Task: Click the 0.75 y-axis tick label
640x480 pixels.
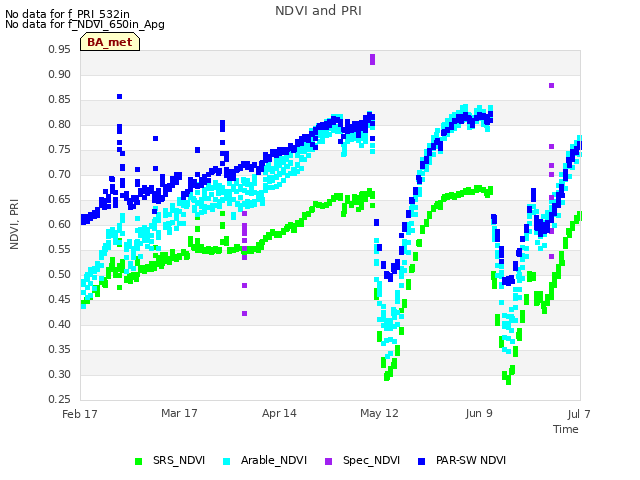Action: point(59,150)
